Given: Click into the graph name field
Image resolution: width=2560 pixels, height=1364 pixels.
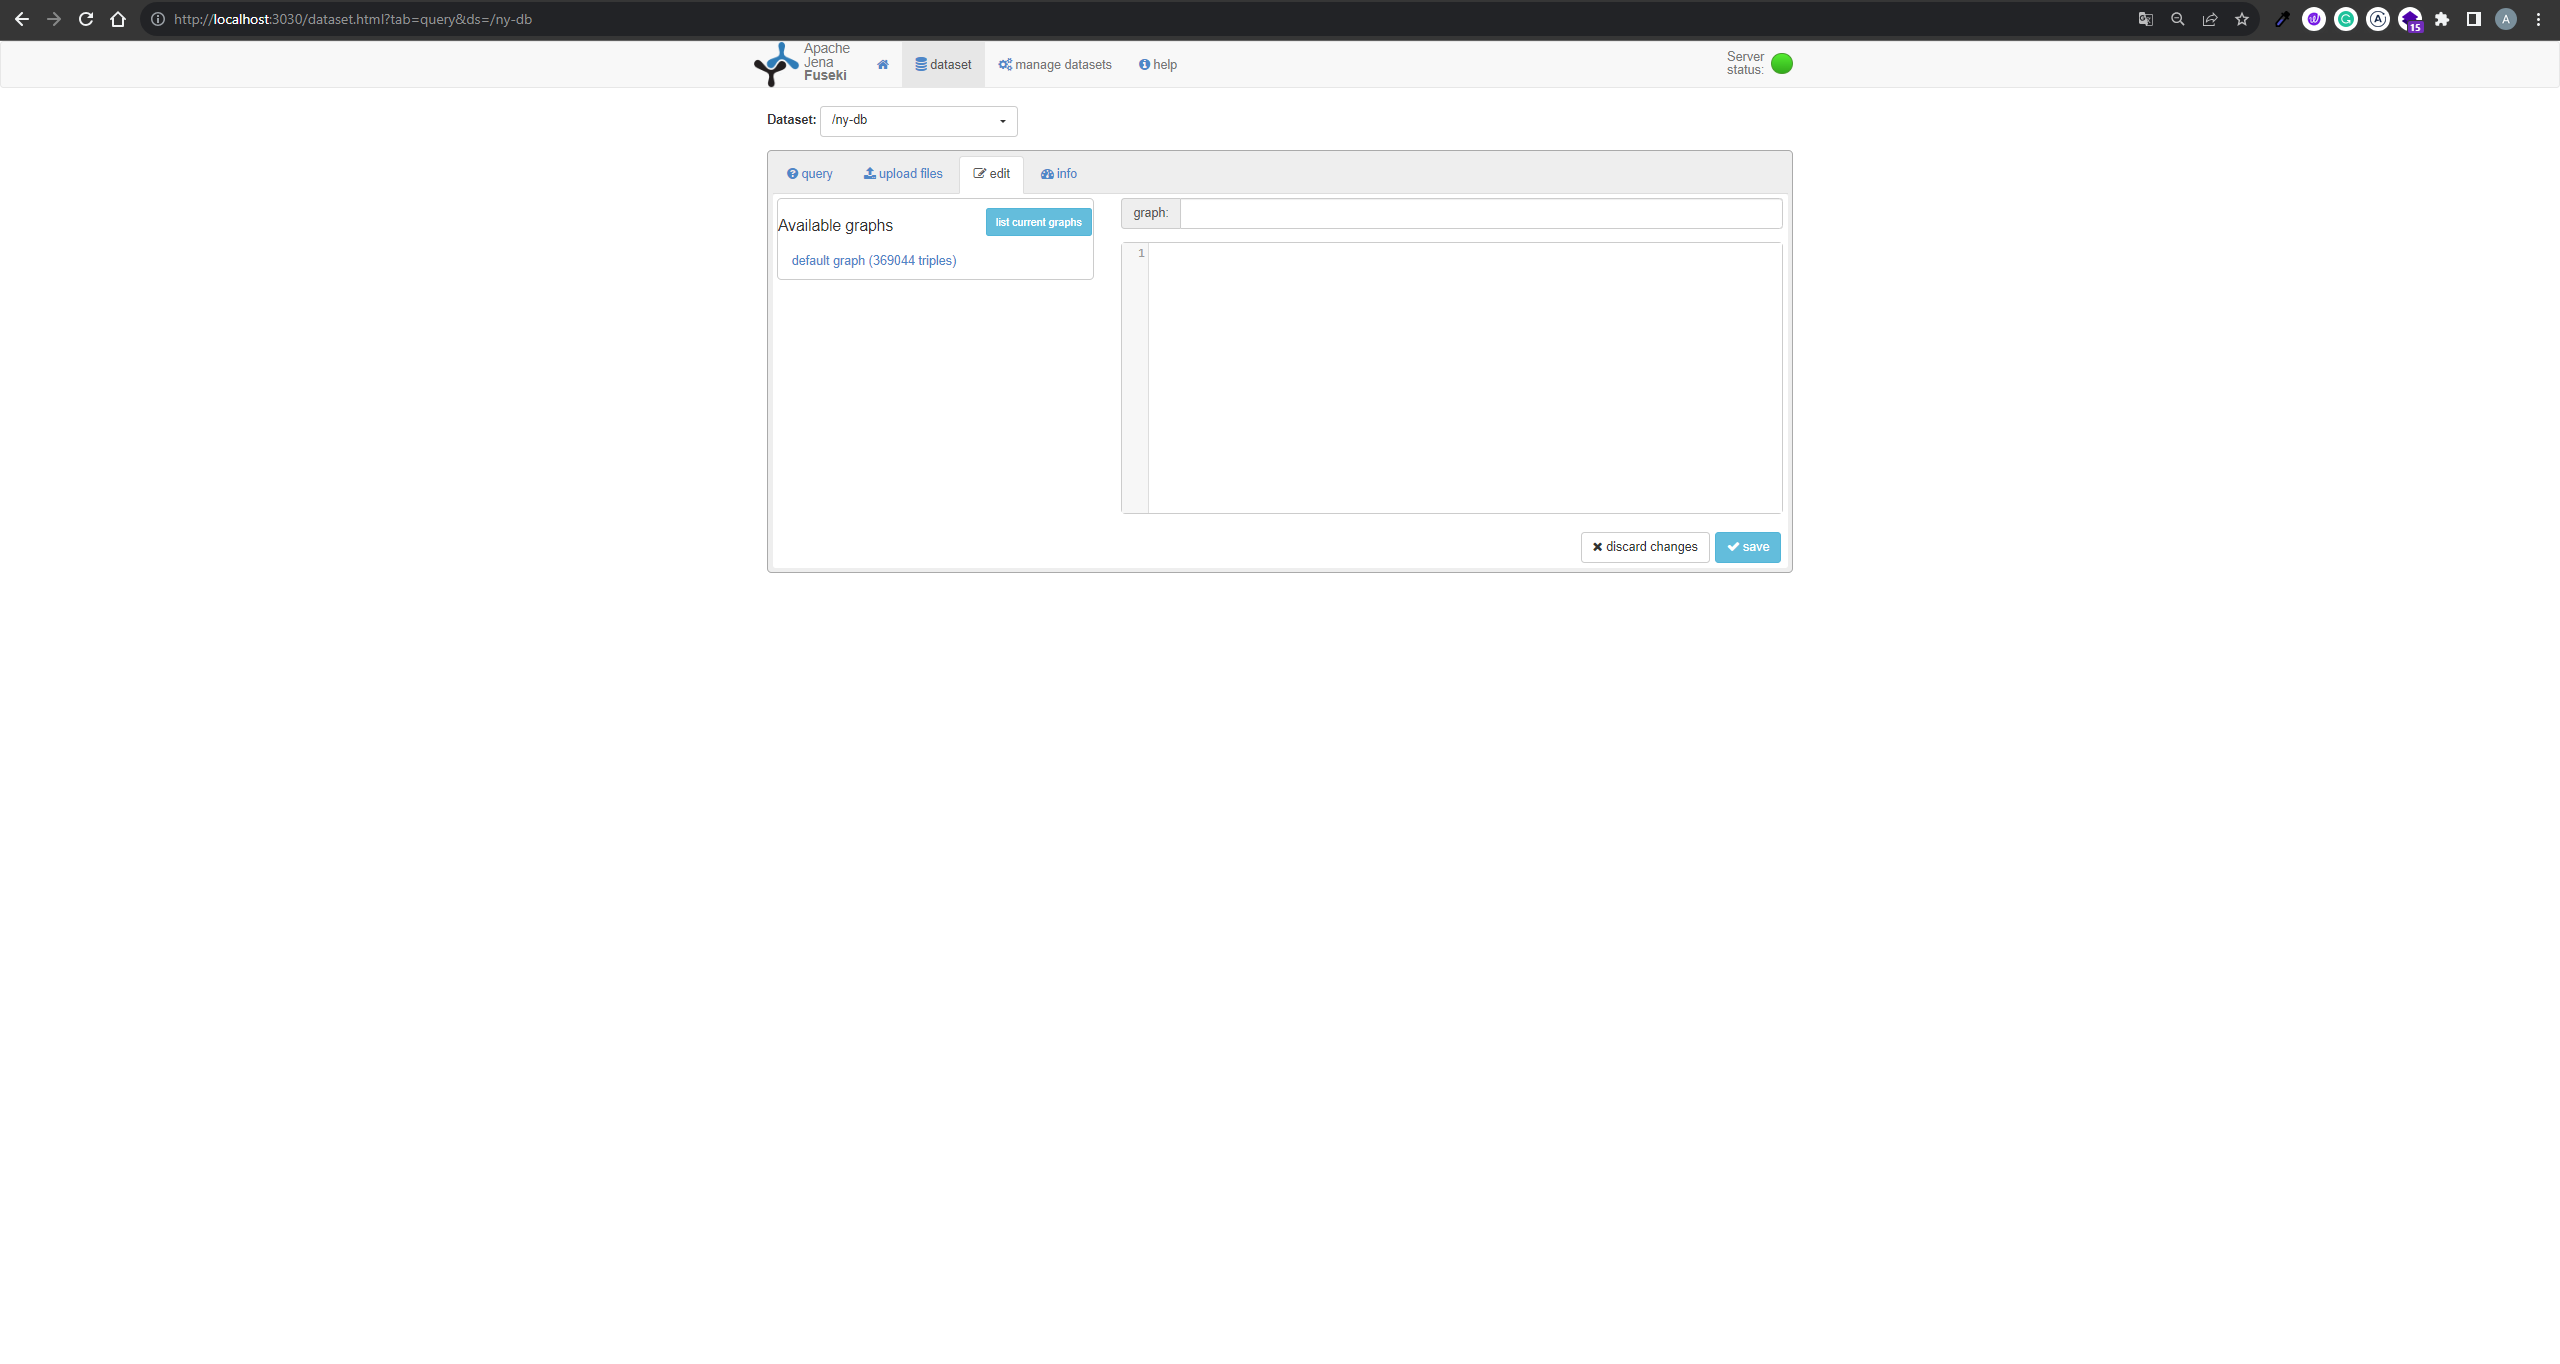Looking at the screenshot, I should (1480, 213).
